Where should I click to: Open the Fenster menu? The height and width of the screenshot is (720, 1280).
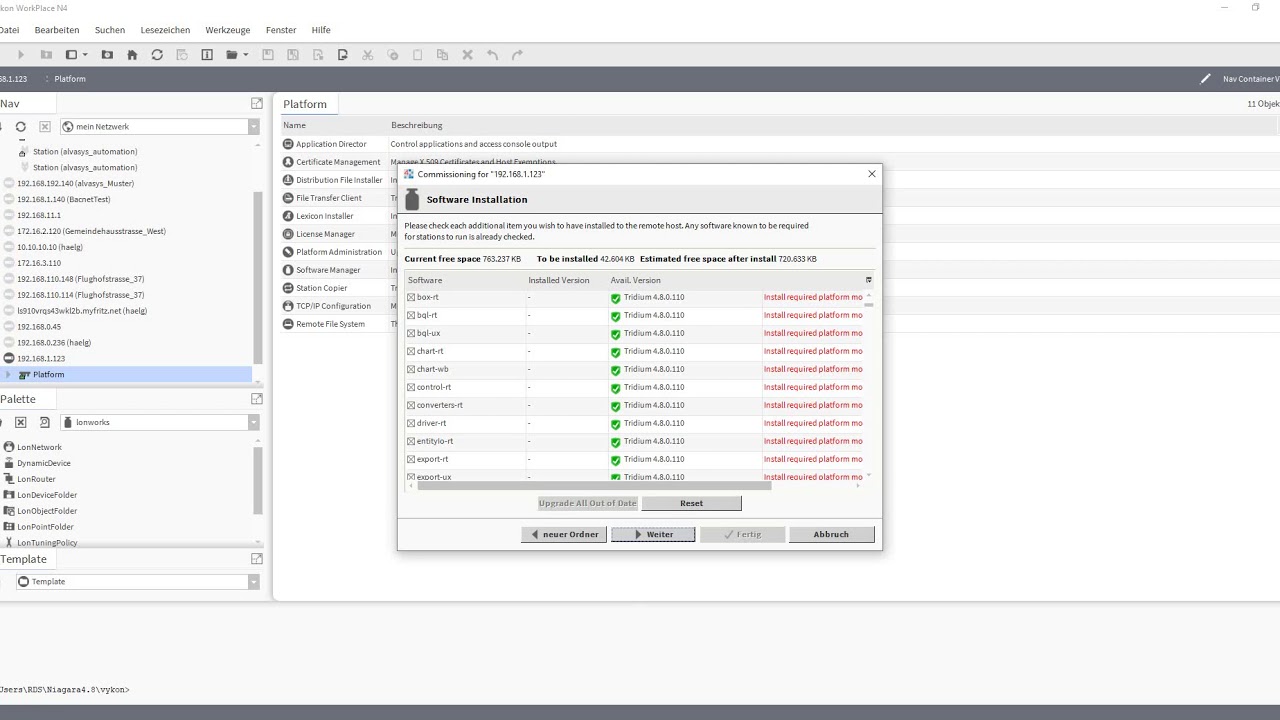point(281,30)
